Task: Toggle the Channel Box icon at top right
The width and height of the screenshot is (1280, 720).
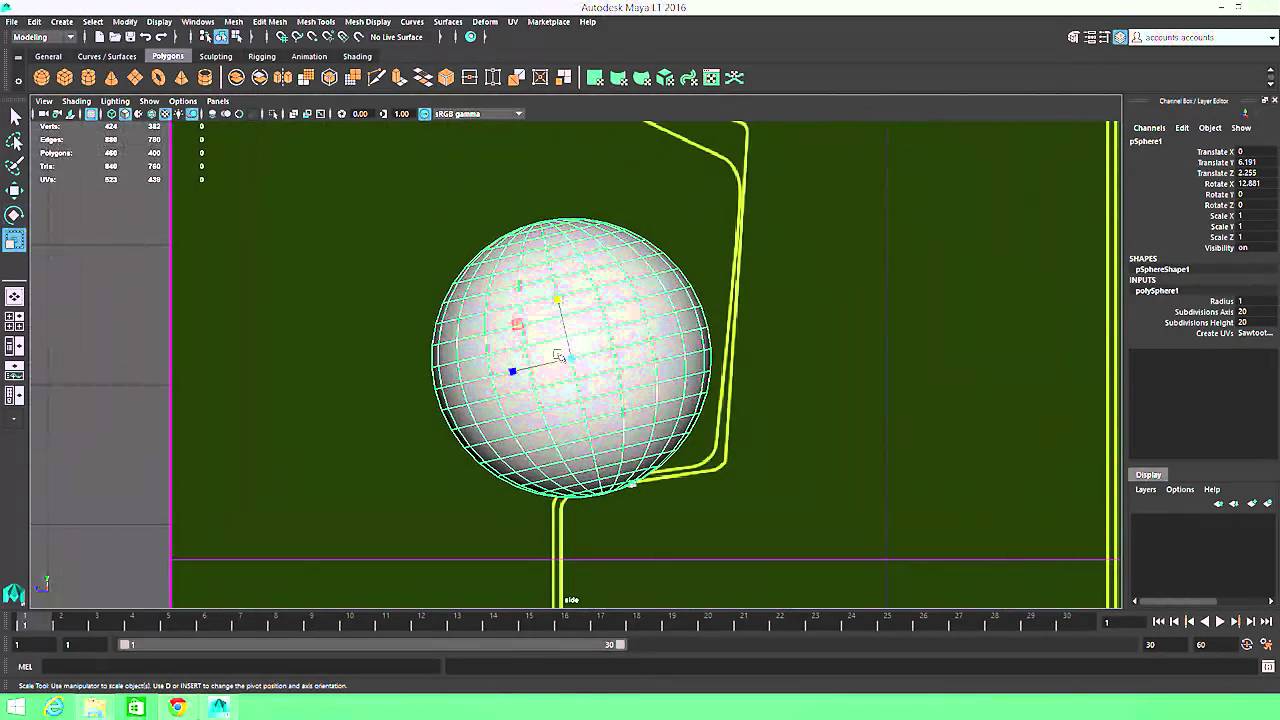Action: (x=1120, y=37)
